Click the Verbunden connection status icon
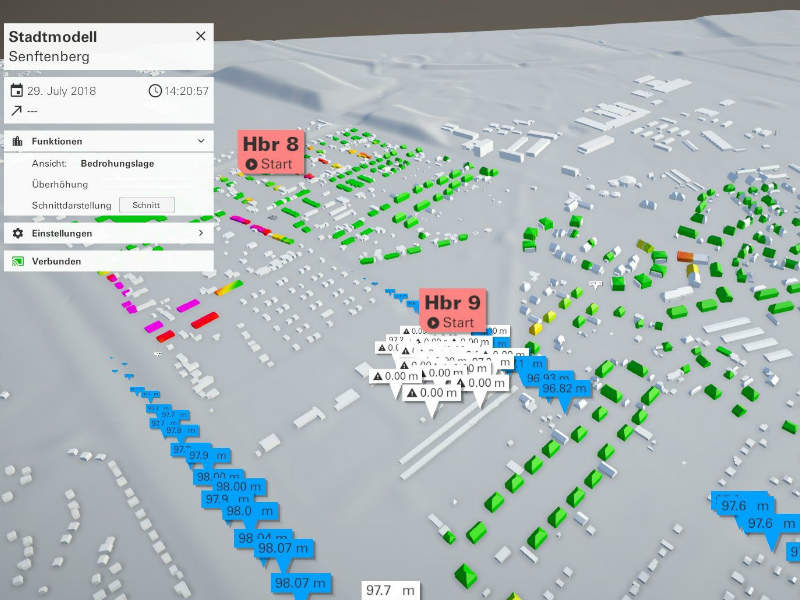 [17, 262]
